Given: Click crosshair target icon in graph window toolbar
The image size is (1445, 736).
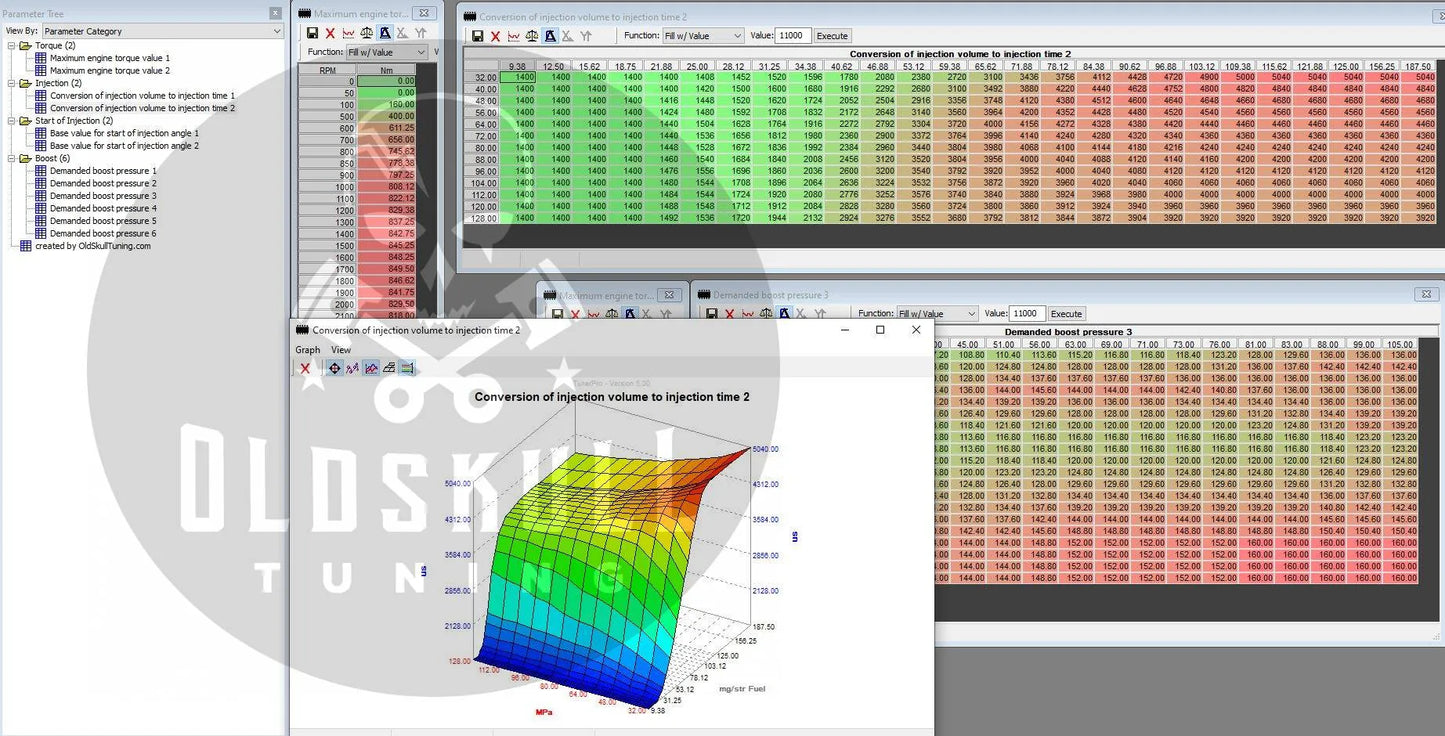Looking at the screenshot, I should pos(334,368).
